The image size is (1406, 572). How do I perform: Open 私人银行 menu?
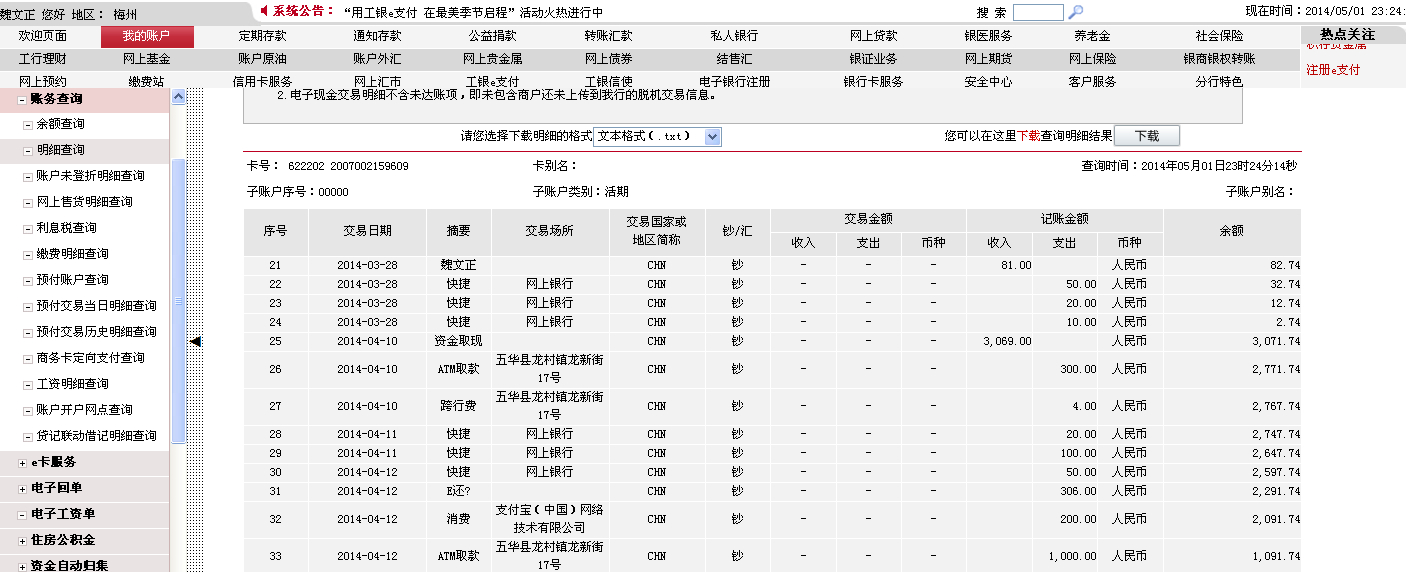pos(734,36)
